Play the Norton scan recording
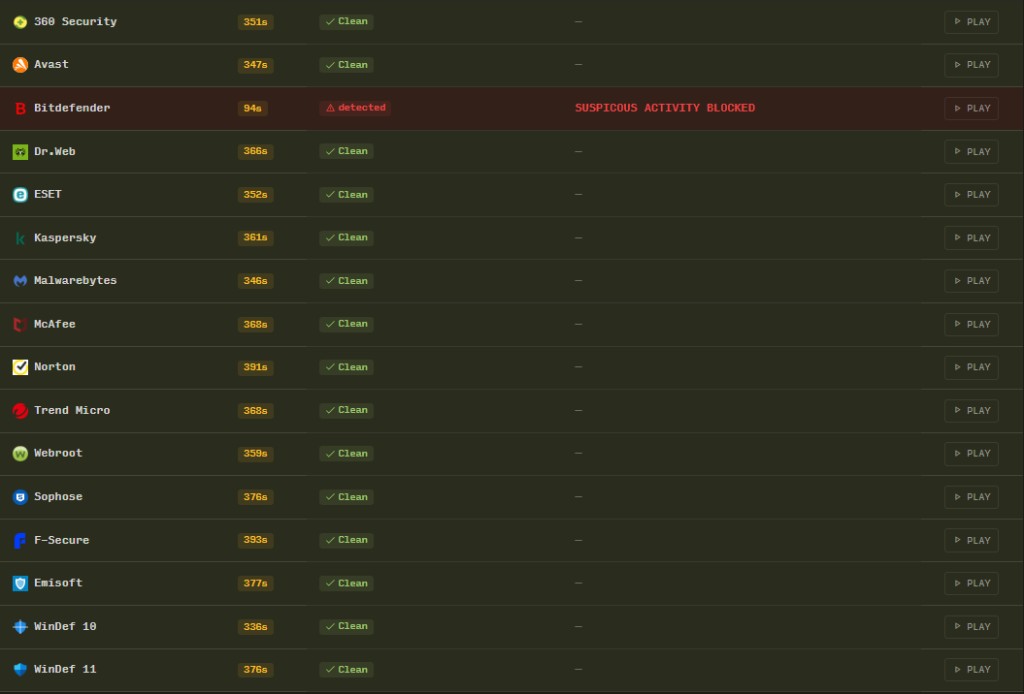This screenshot has height=694, width=1024. pos(971,367)
